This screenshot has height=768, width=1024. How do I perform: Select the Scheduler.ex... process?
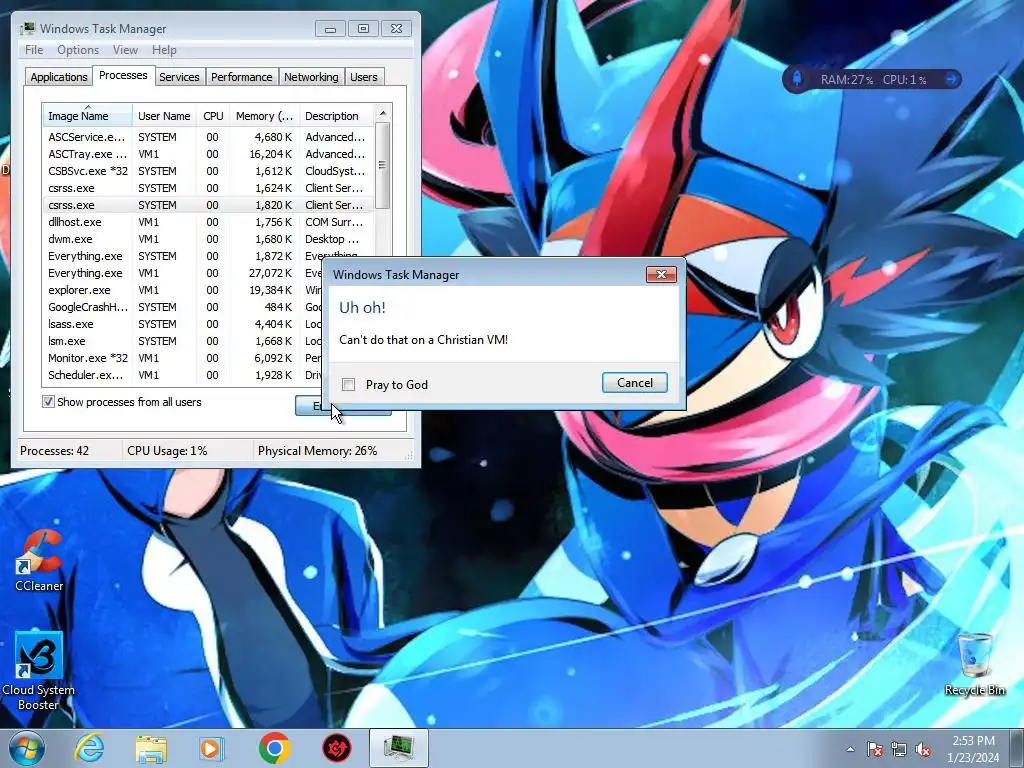click(x=183, y=375)
